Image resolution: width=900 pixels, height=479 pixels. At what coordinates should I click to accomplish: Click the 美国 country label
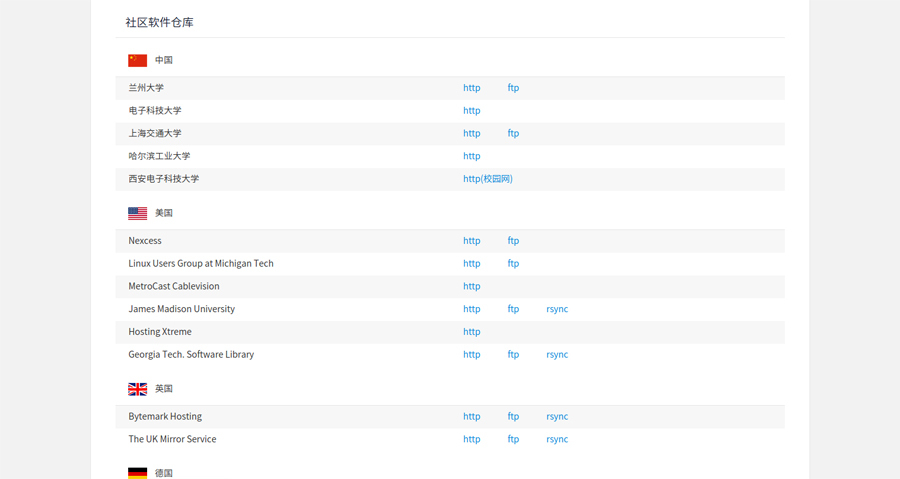[164, 213]
